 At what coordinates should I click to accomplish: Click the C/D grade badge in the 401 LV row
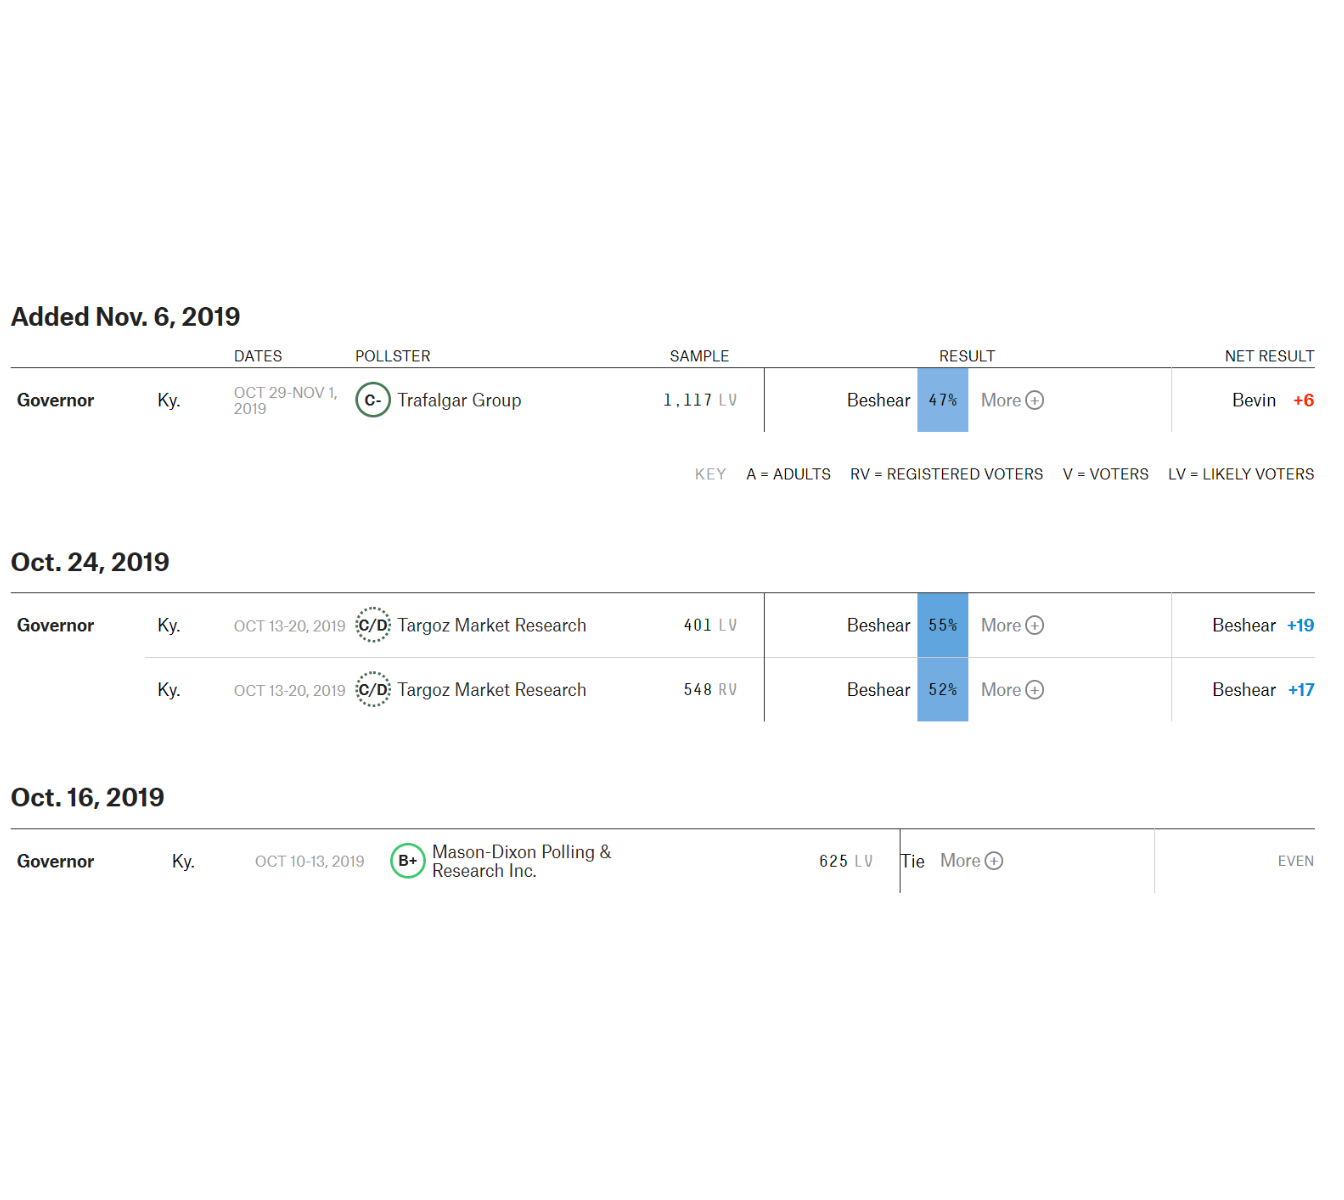point(373,625)
